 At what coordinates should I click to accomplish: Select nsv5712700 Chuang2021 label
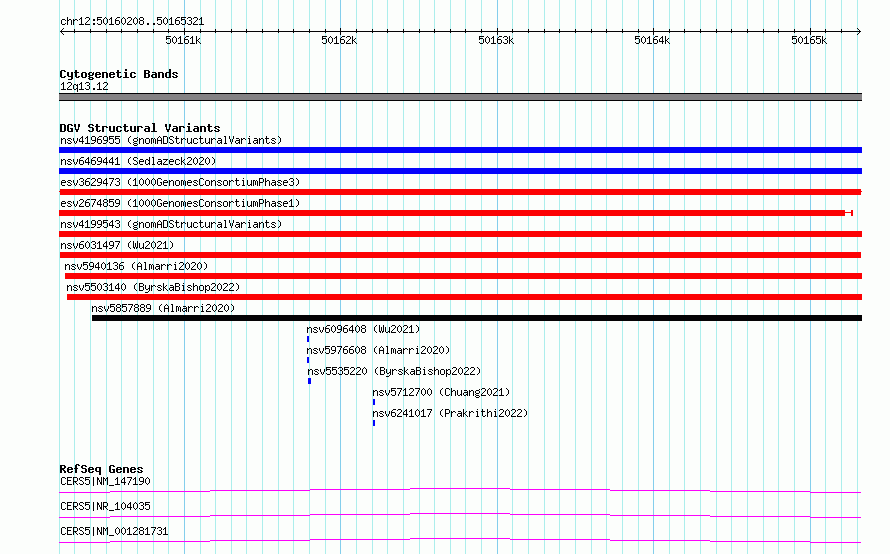pyautogui.click(x=441, y=392)
